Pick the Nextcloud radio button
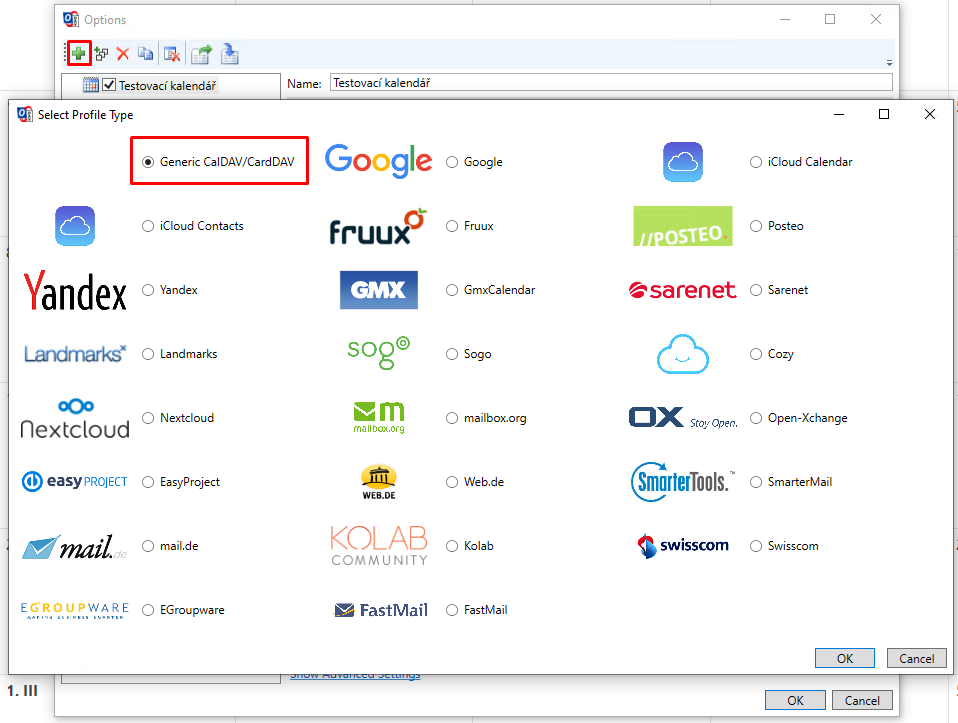 click(148, 418)
